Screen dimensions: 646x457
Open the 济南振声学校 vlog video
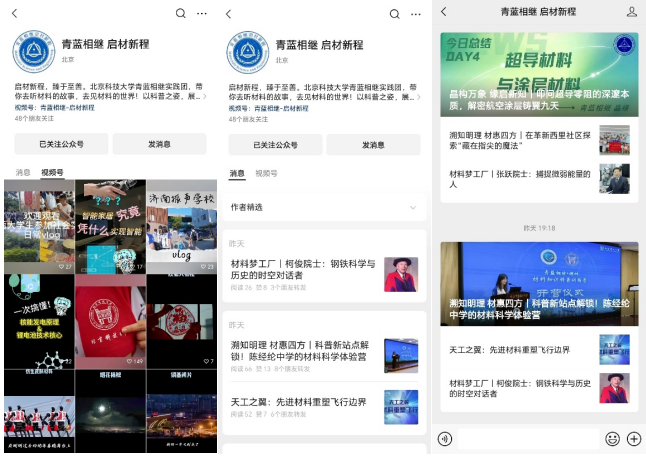click(182, 226)
